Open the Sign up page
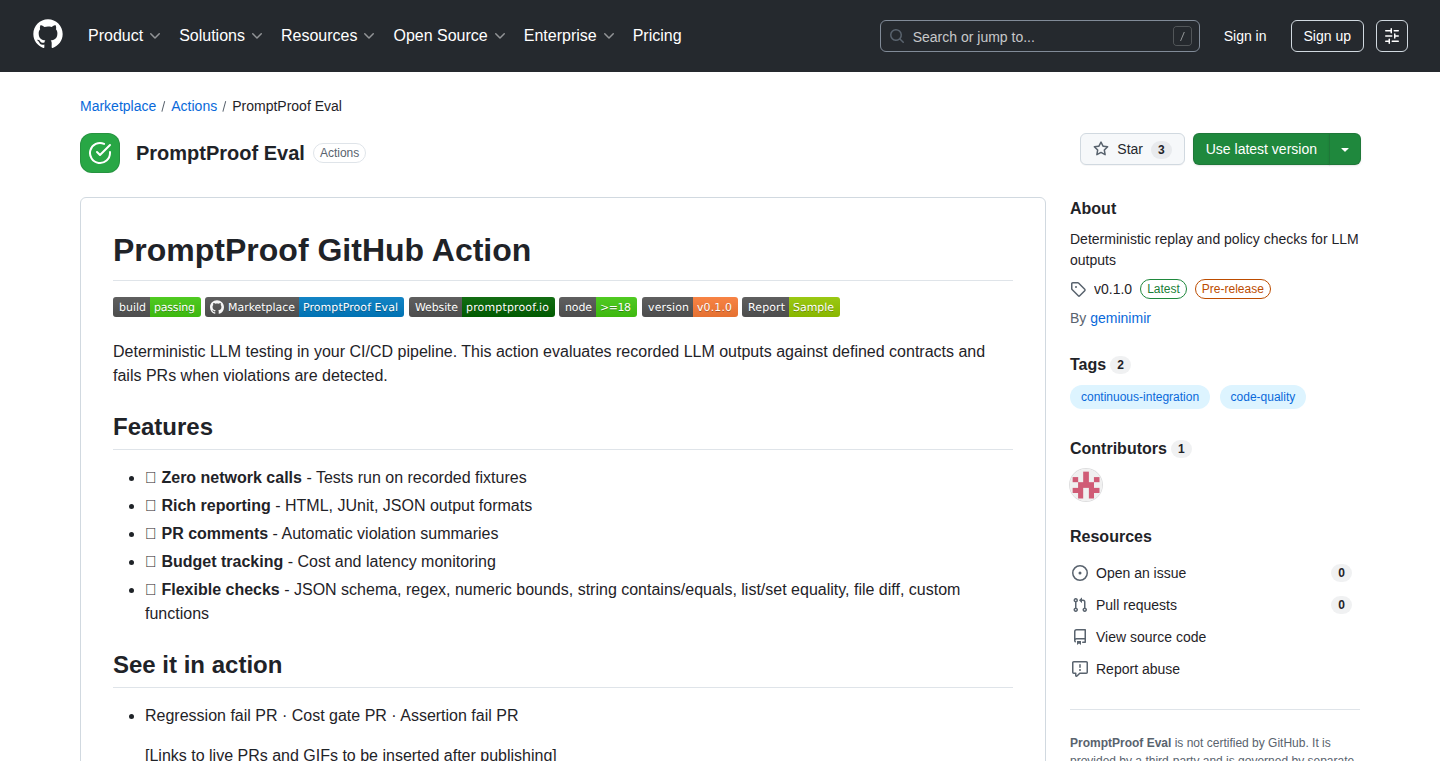1440x761 pixels. [x=1327, y=36]
